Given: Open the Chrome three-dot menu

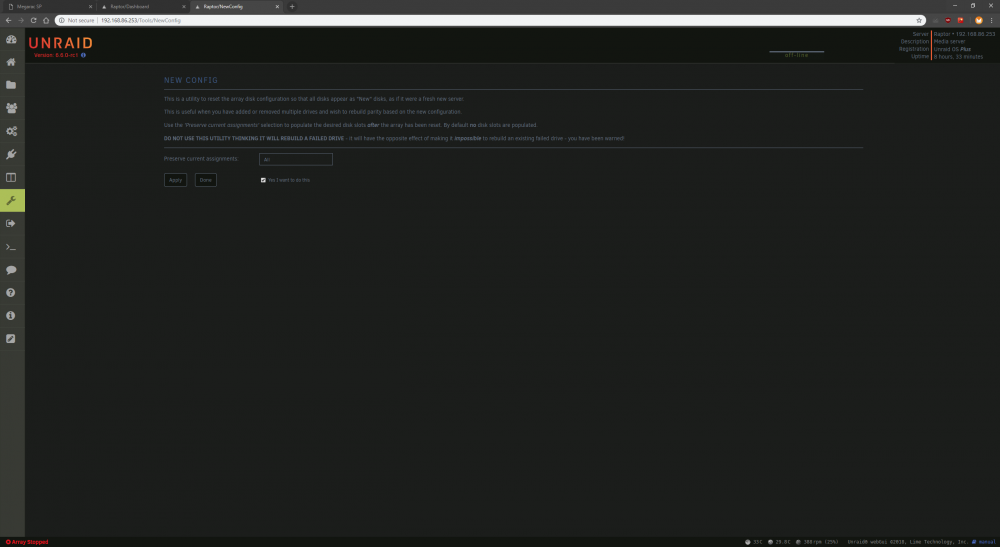Looking at the screenshot, I should tap(991, 20).
